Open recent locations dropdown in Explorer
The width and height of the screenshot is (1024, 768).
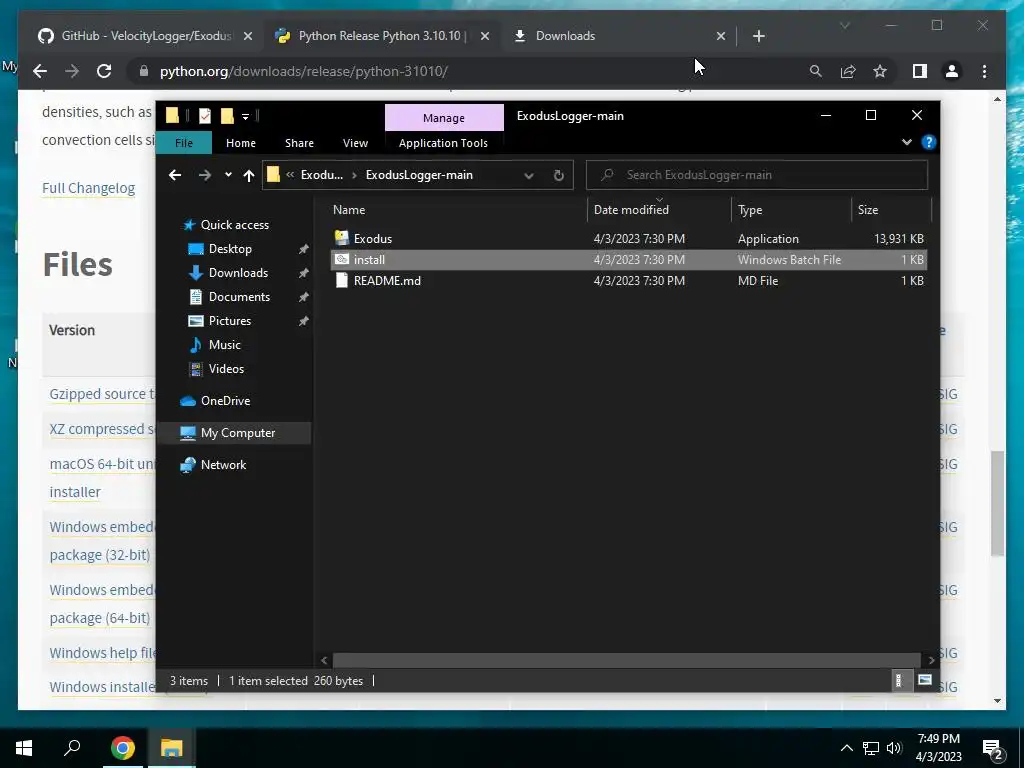point(228,175)
